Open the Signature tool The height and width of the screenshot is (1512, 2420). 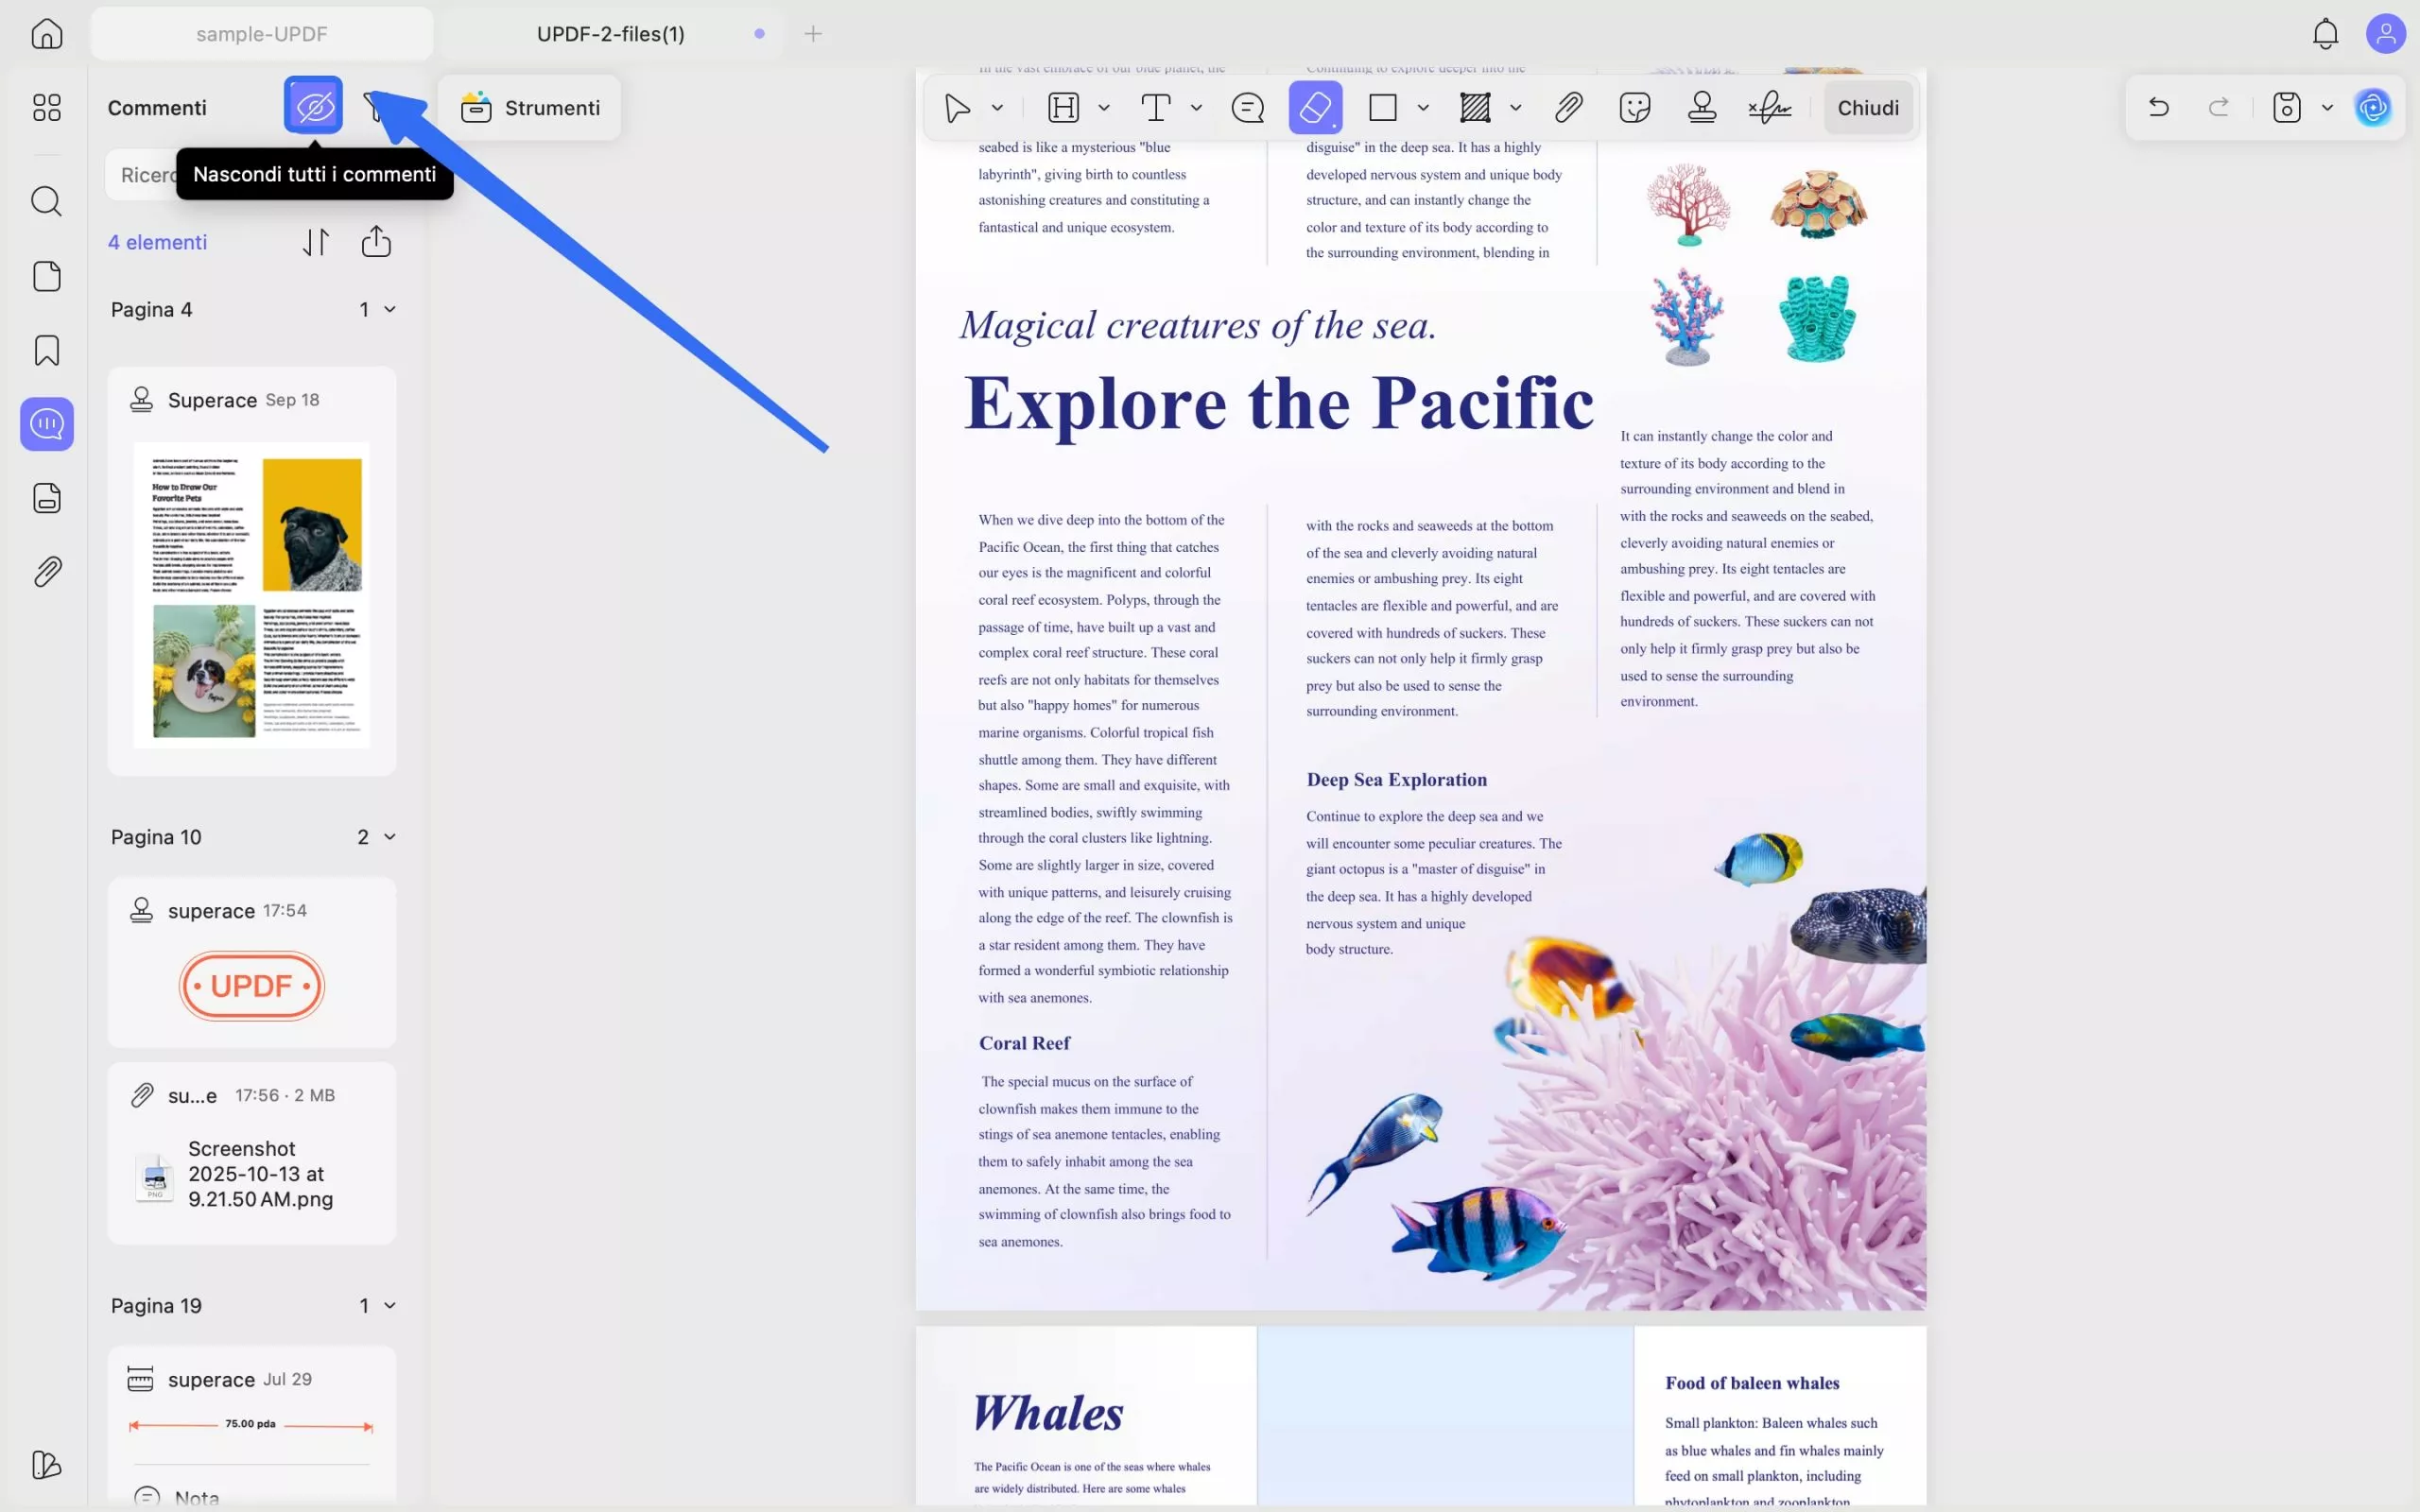(x=1769, y=107)
